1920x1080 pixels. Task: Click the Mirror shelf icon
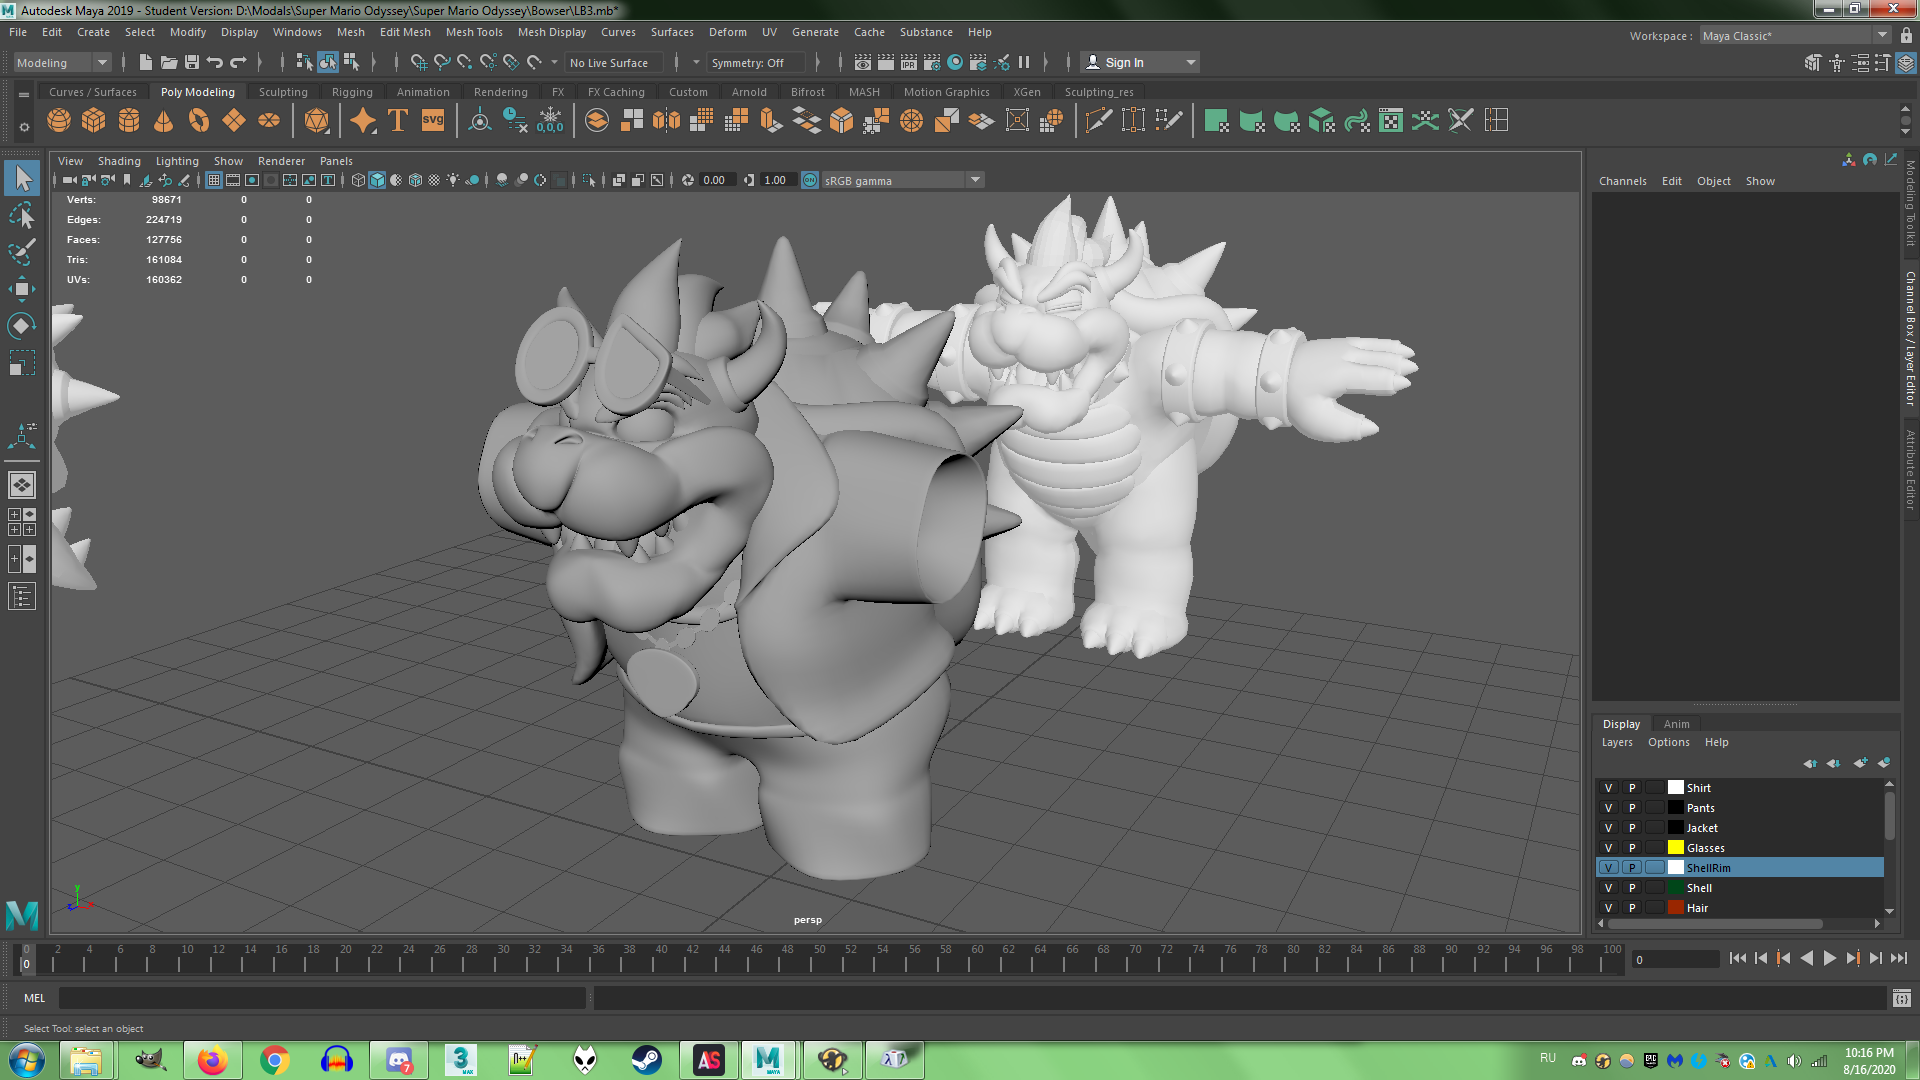[666, 121]
